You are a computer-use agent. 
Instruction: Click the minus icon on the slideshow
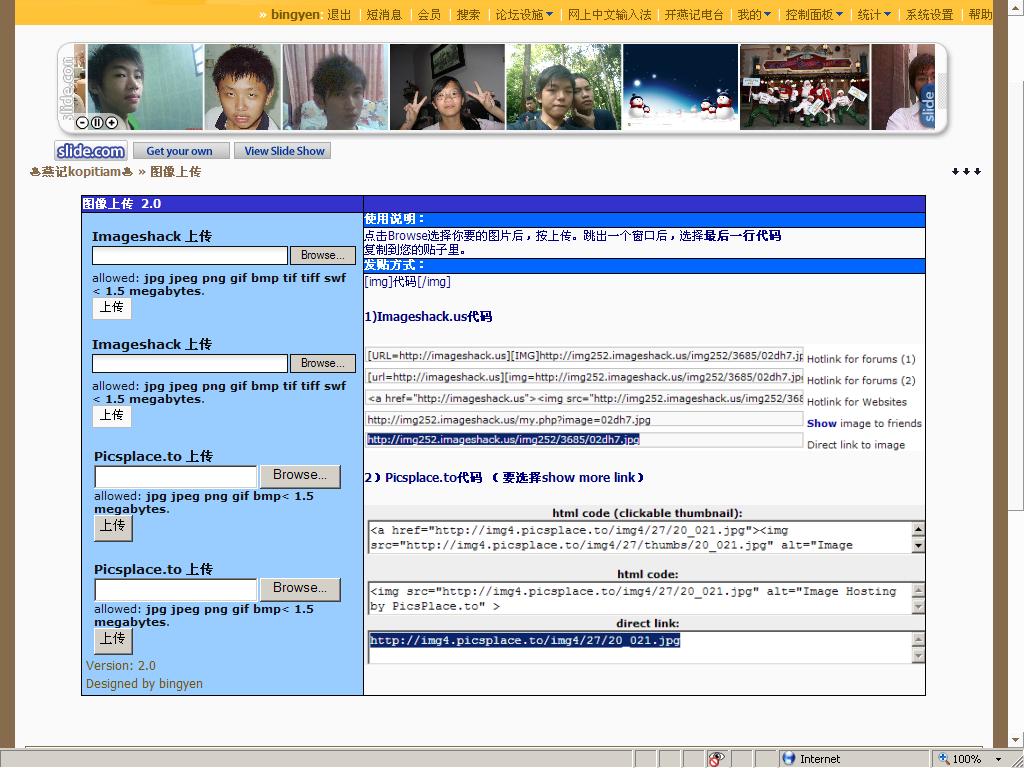point(83,123)
